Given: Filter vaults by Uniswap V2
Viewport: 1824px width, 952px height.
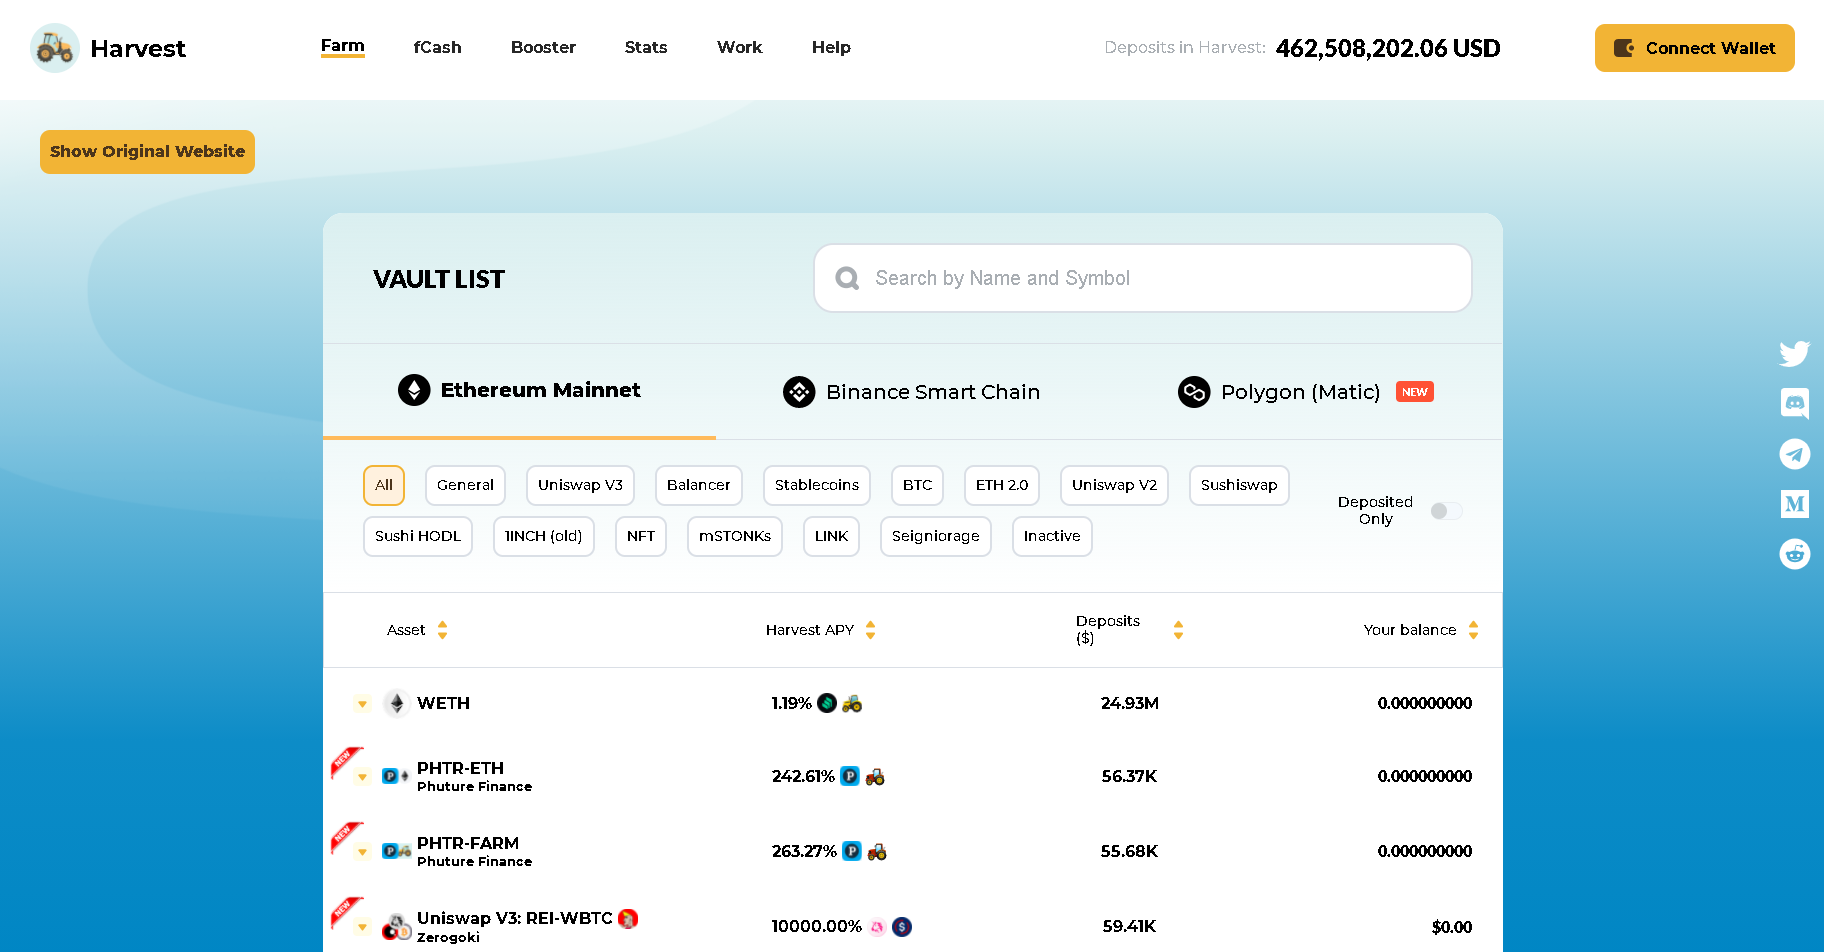Looking at the screenshot, I should pos(1114,485).
